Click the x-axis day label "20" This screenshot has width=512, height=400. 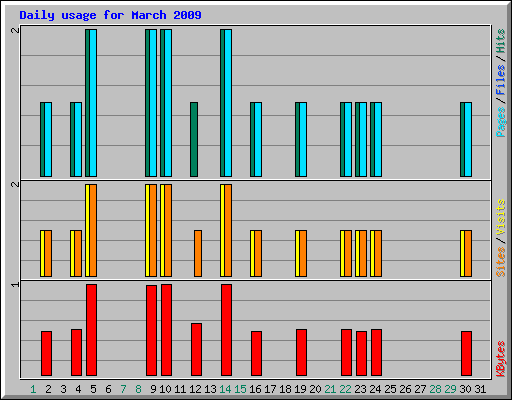(315, 389)
